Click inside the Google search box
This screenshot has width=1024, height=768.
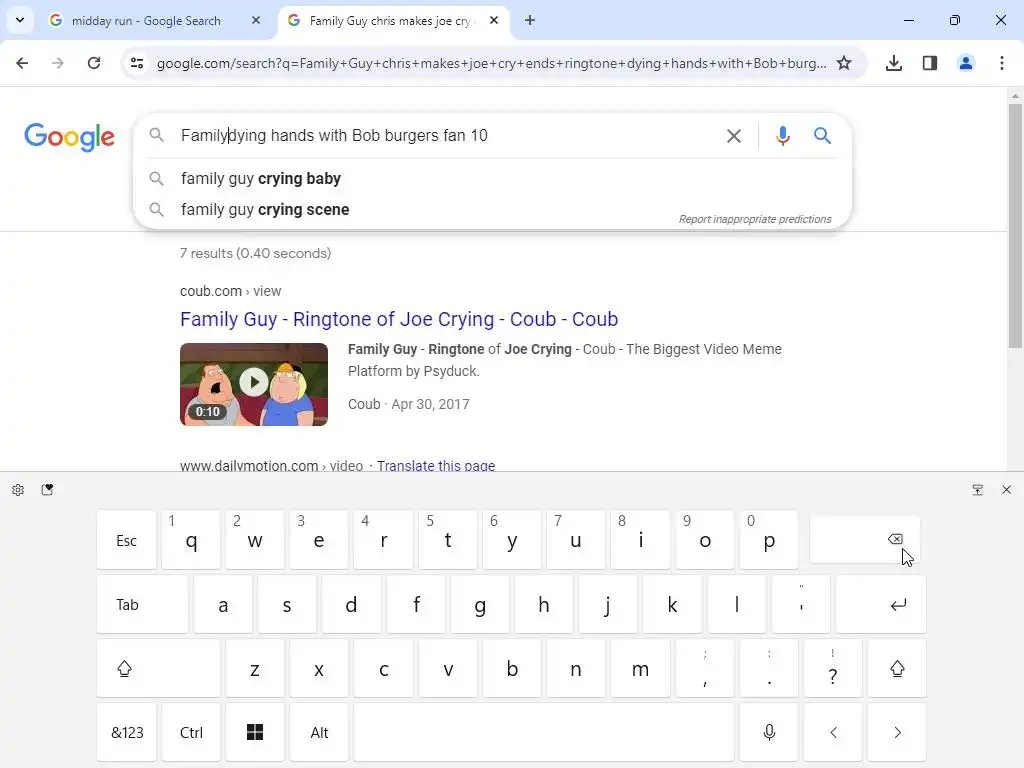click(444, 135)
